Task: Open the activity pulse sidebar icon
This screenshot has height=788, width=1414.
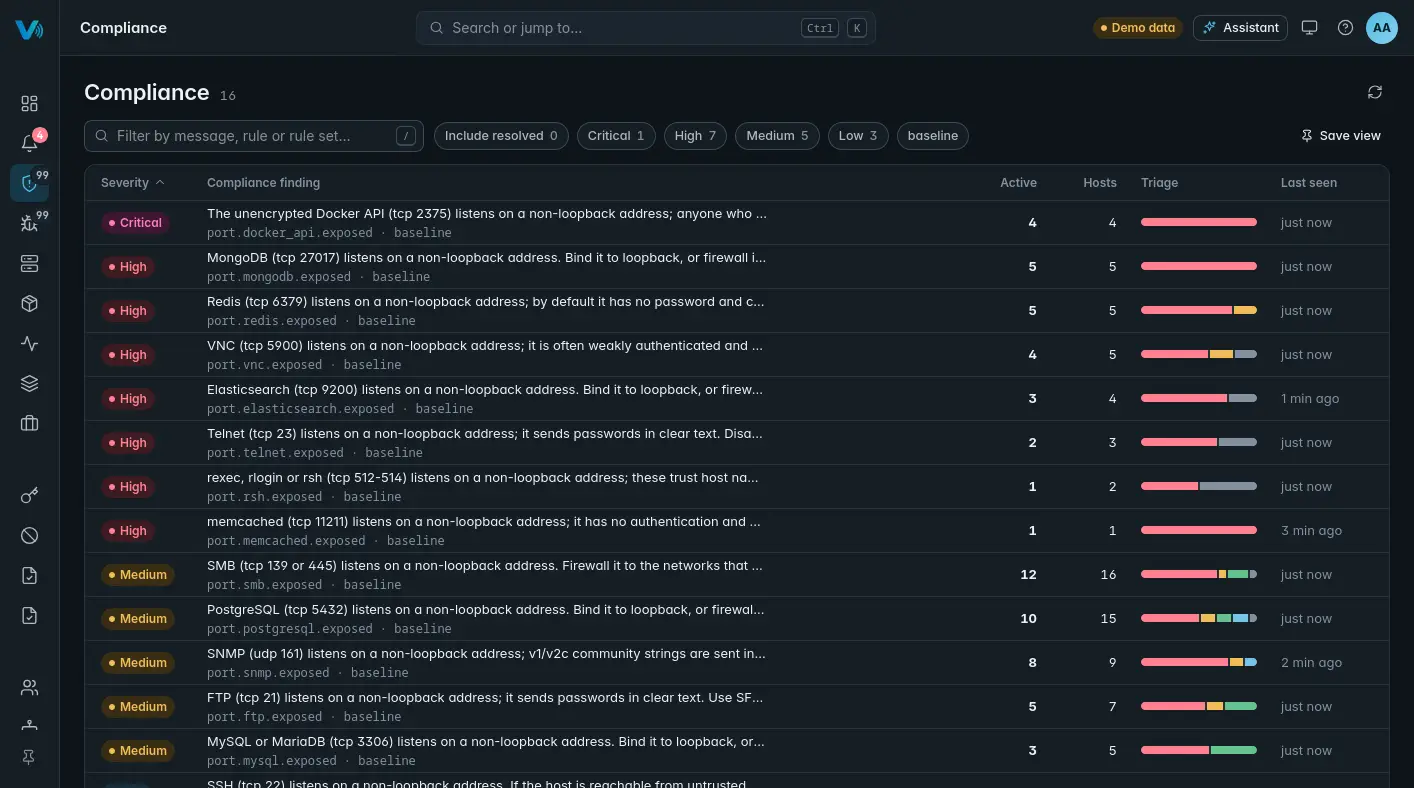Action: (x=29, y=343)
